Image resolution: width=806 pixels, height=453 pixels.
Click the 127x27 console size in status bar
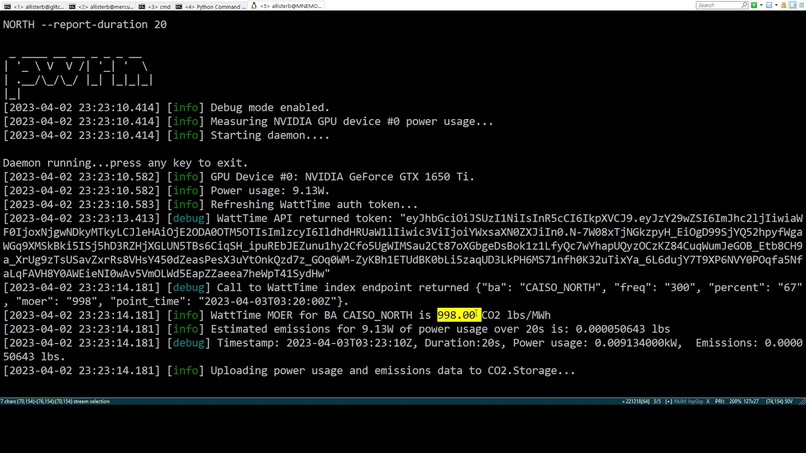[750, 402]
